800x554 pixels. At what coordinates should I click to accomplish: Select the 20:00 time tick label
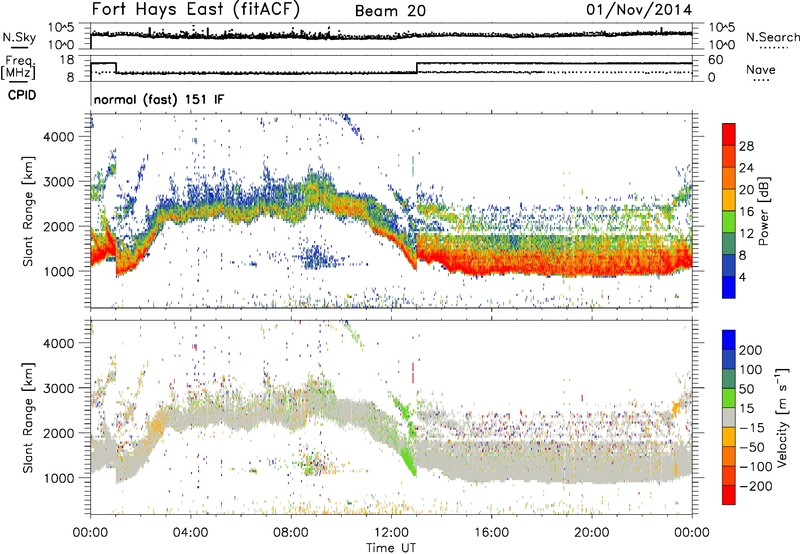click(x=591, y=533)
